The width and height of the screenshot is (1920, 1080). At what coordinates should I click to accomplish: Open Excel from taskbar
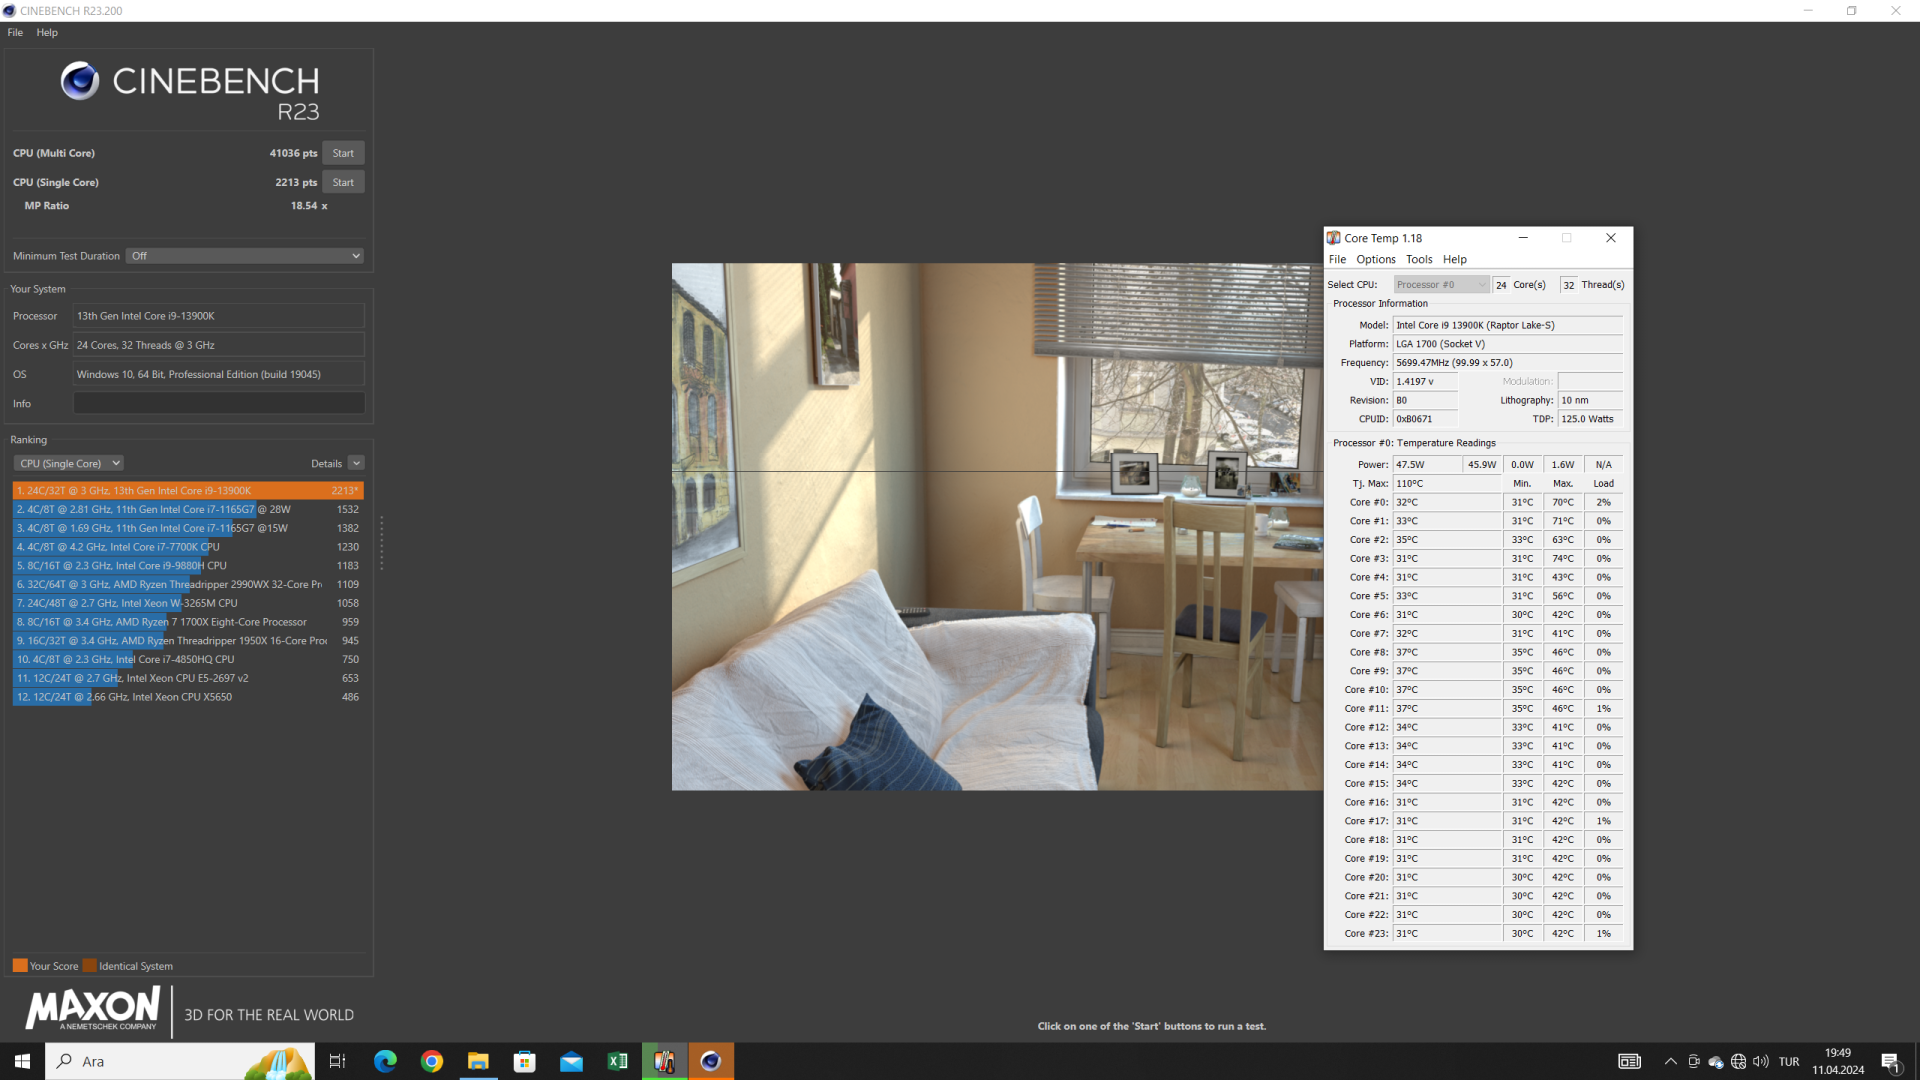point(618,1061)
